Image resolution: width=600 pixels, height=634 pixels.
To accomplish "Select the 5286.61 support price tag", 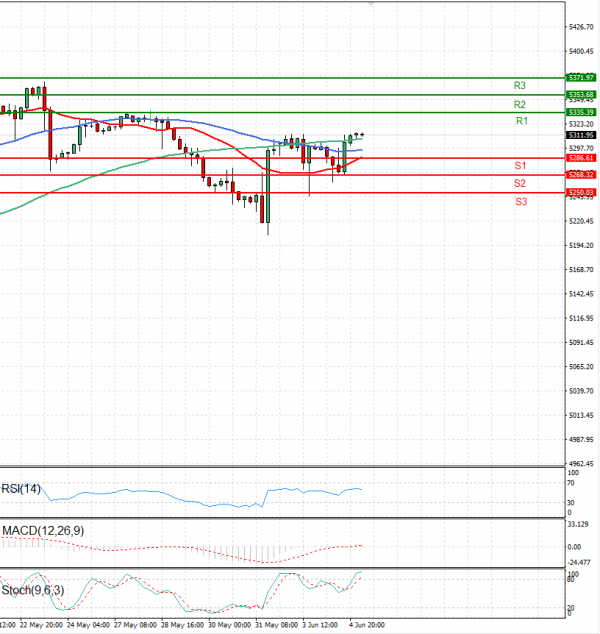I will tap(581, 158).
